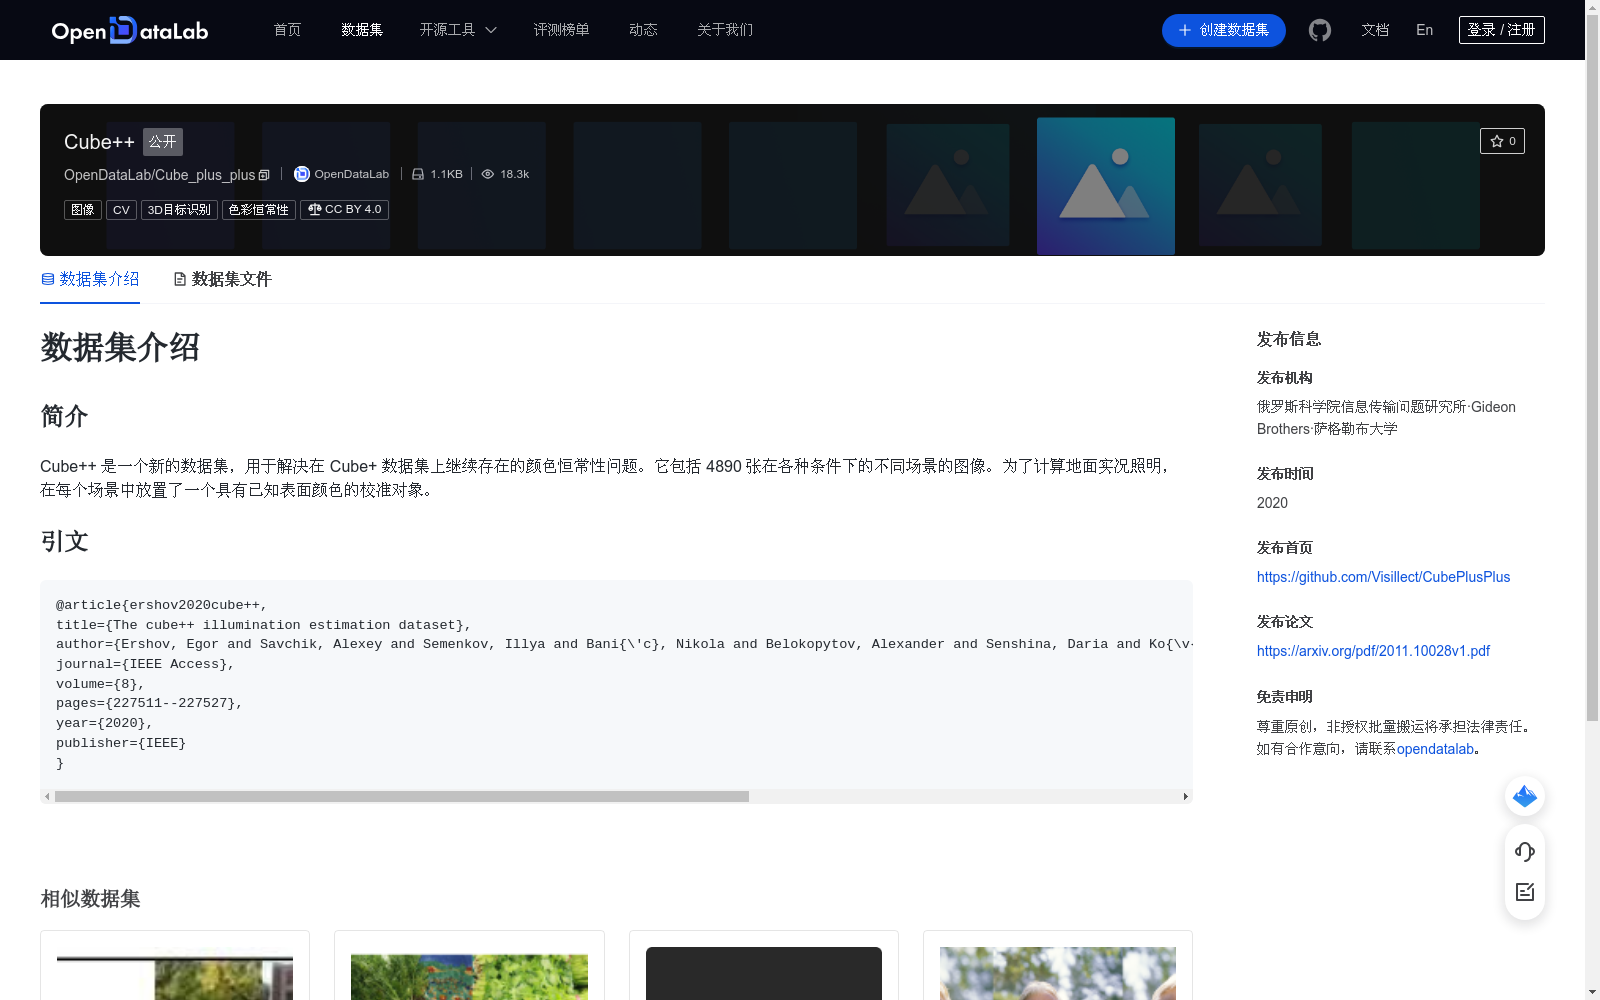Click the 相似数据集 heading

pos(90,899)
